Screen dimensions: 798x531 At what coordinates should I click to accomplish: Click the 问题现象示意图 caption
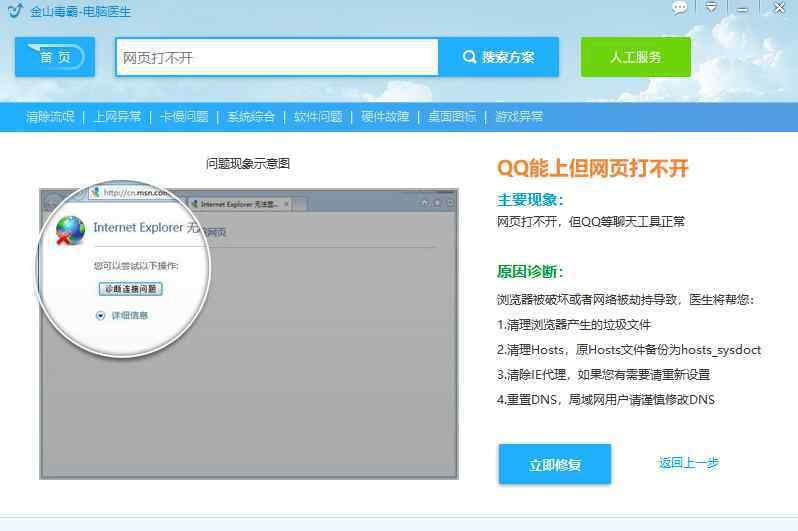[x=248, y=163]
